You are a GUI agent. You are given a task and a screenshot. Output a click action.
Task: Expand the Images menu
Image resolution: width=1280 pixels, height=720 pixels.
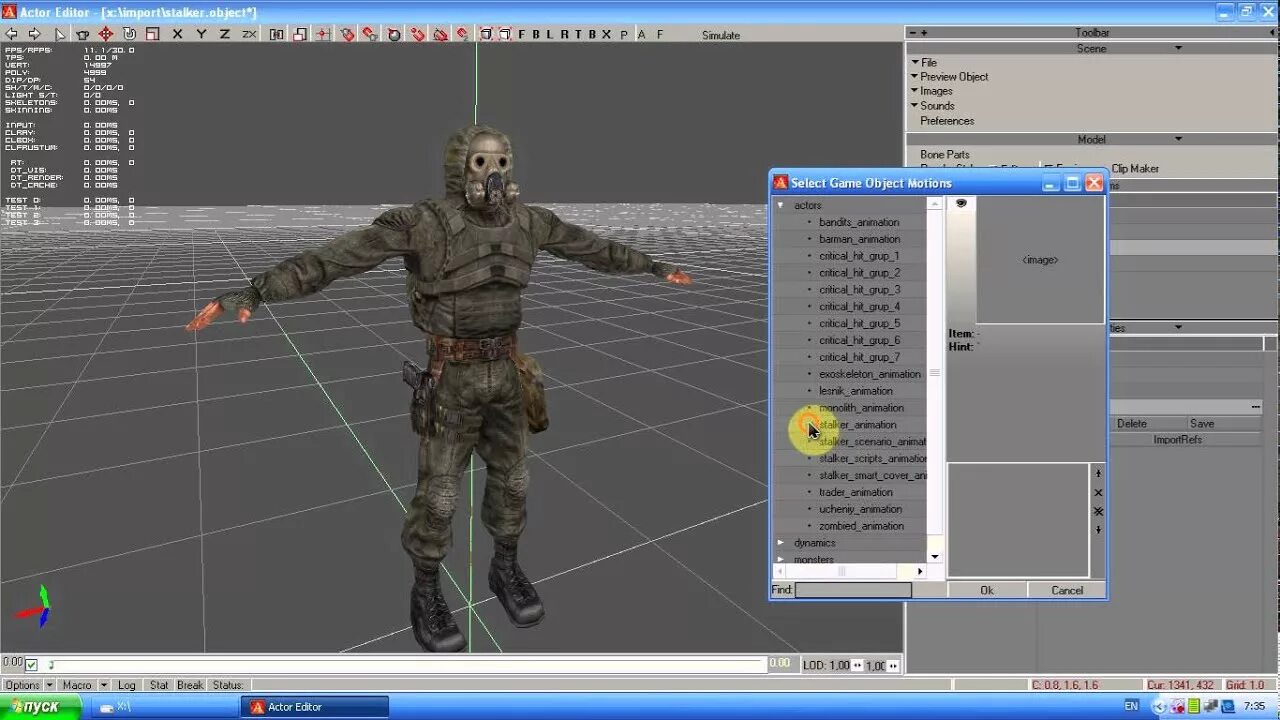pos(936,91)
